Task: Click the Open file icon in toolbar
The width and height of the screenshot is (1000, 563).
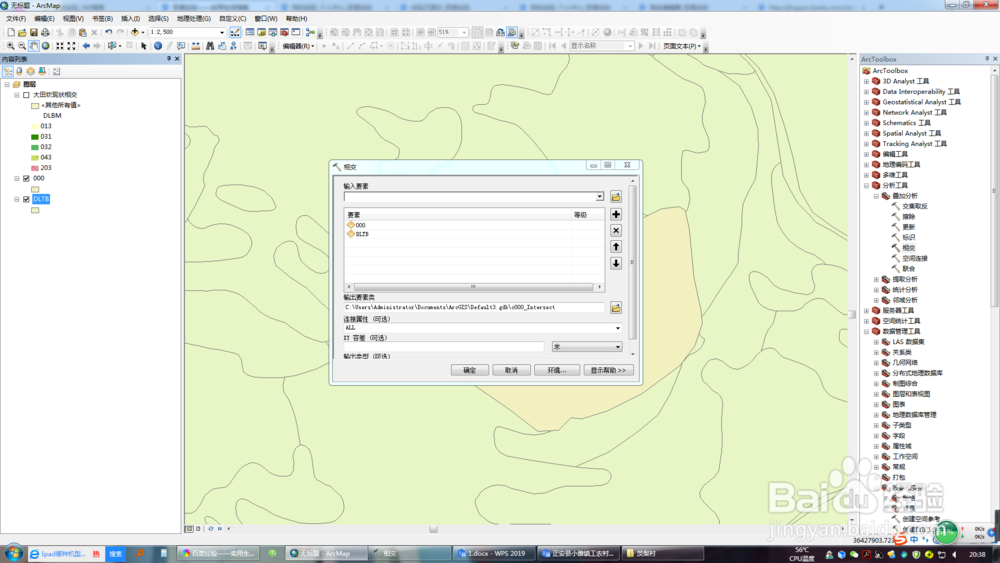Action: click(22, 32)
